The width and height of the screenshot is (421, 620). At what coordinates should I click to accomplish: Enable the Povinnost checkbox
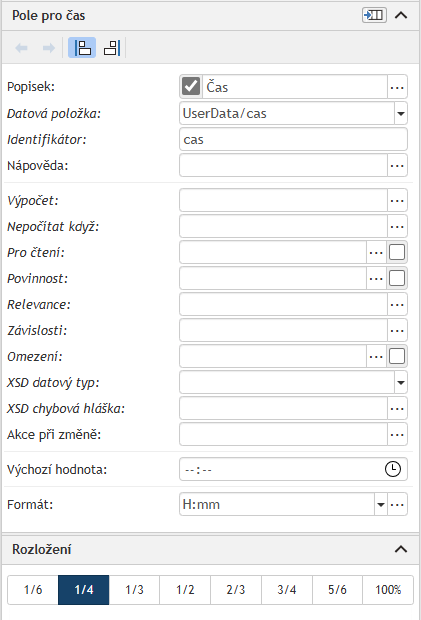397,278
